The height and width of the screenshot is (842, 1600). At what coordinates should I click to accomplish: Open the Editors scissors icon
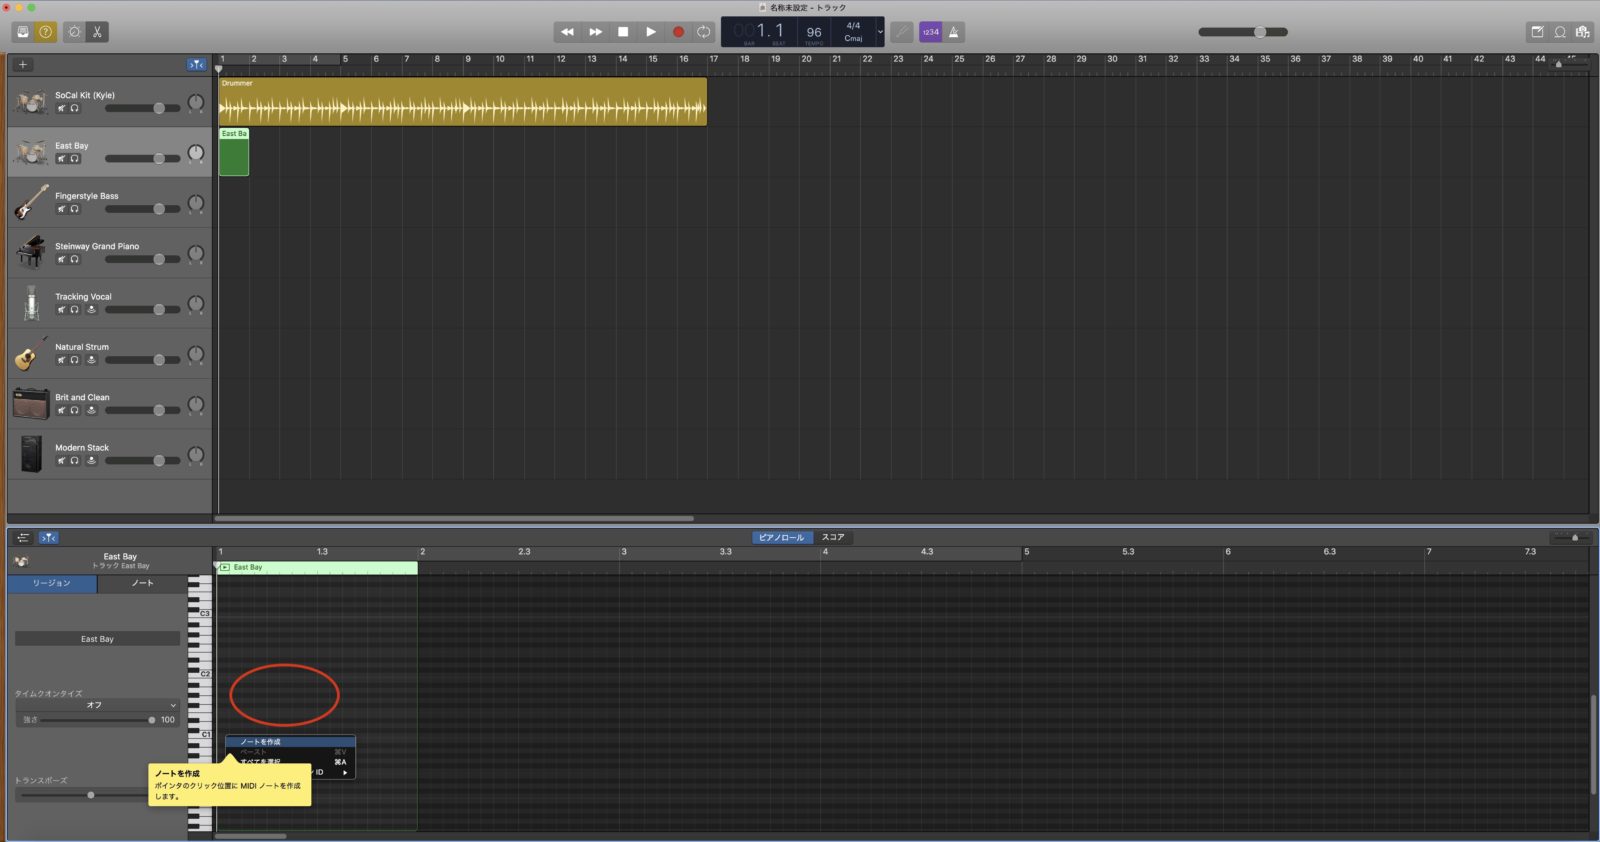tap(97, 32)
